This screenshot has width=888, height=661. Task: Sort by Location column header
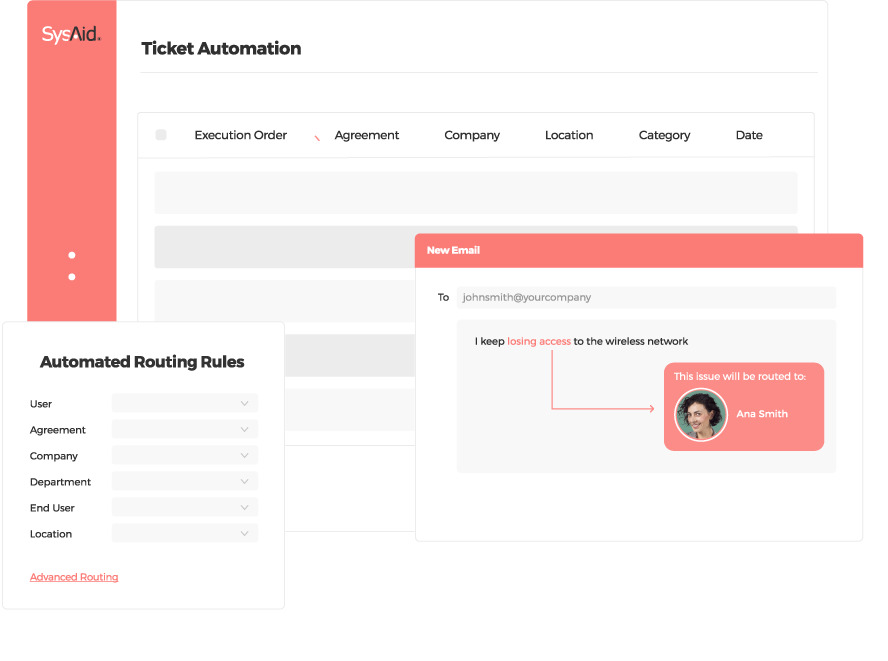[x=569, y=135]
